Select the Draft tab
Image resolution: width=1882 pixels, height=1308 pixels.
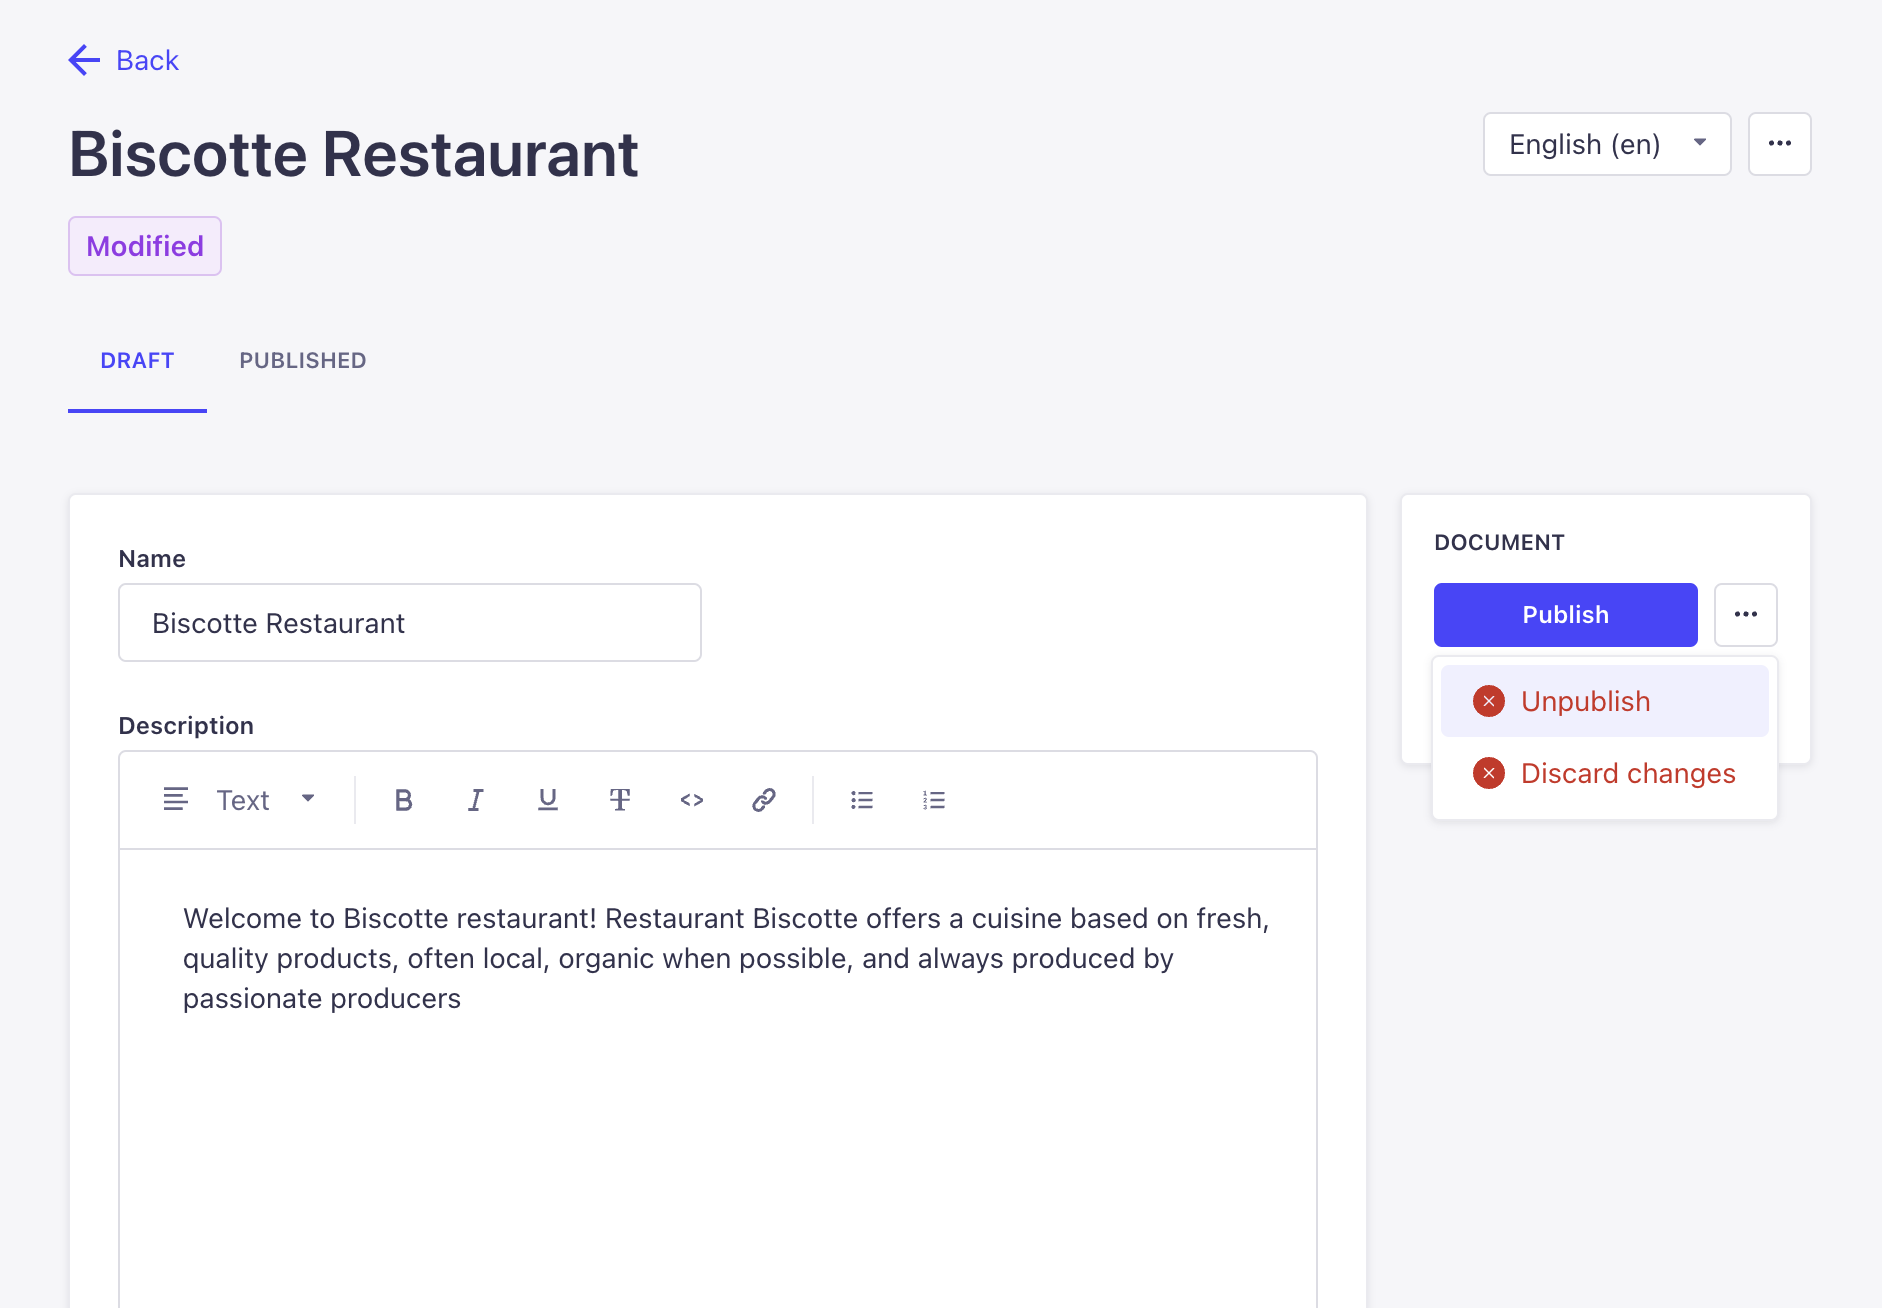(137, 361)
